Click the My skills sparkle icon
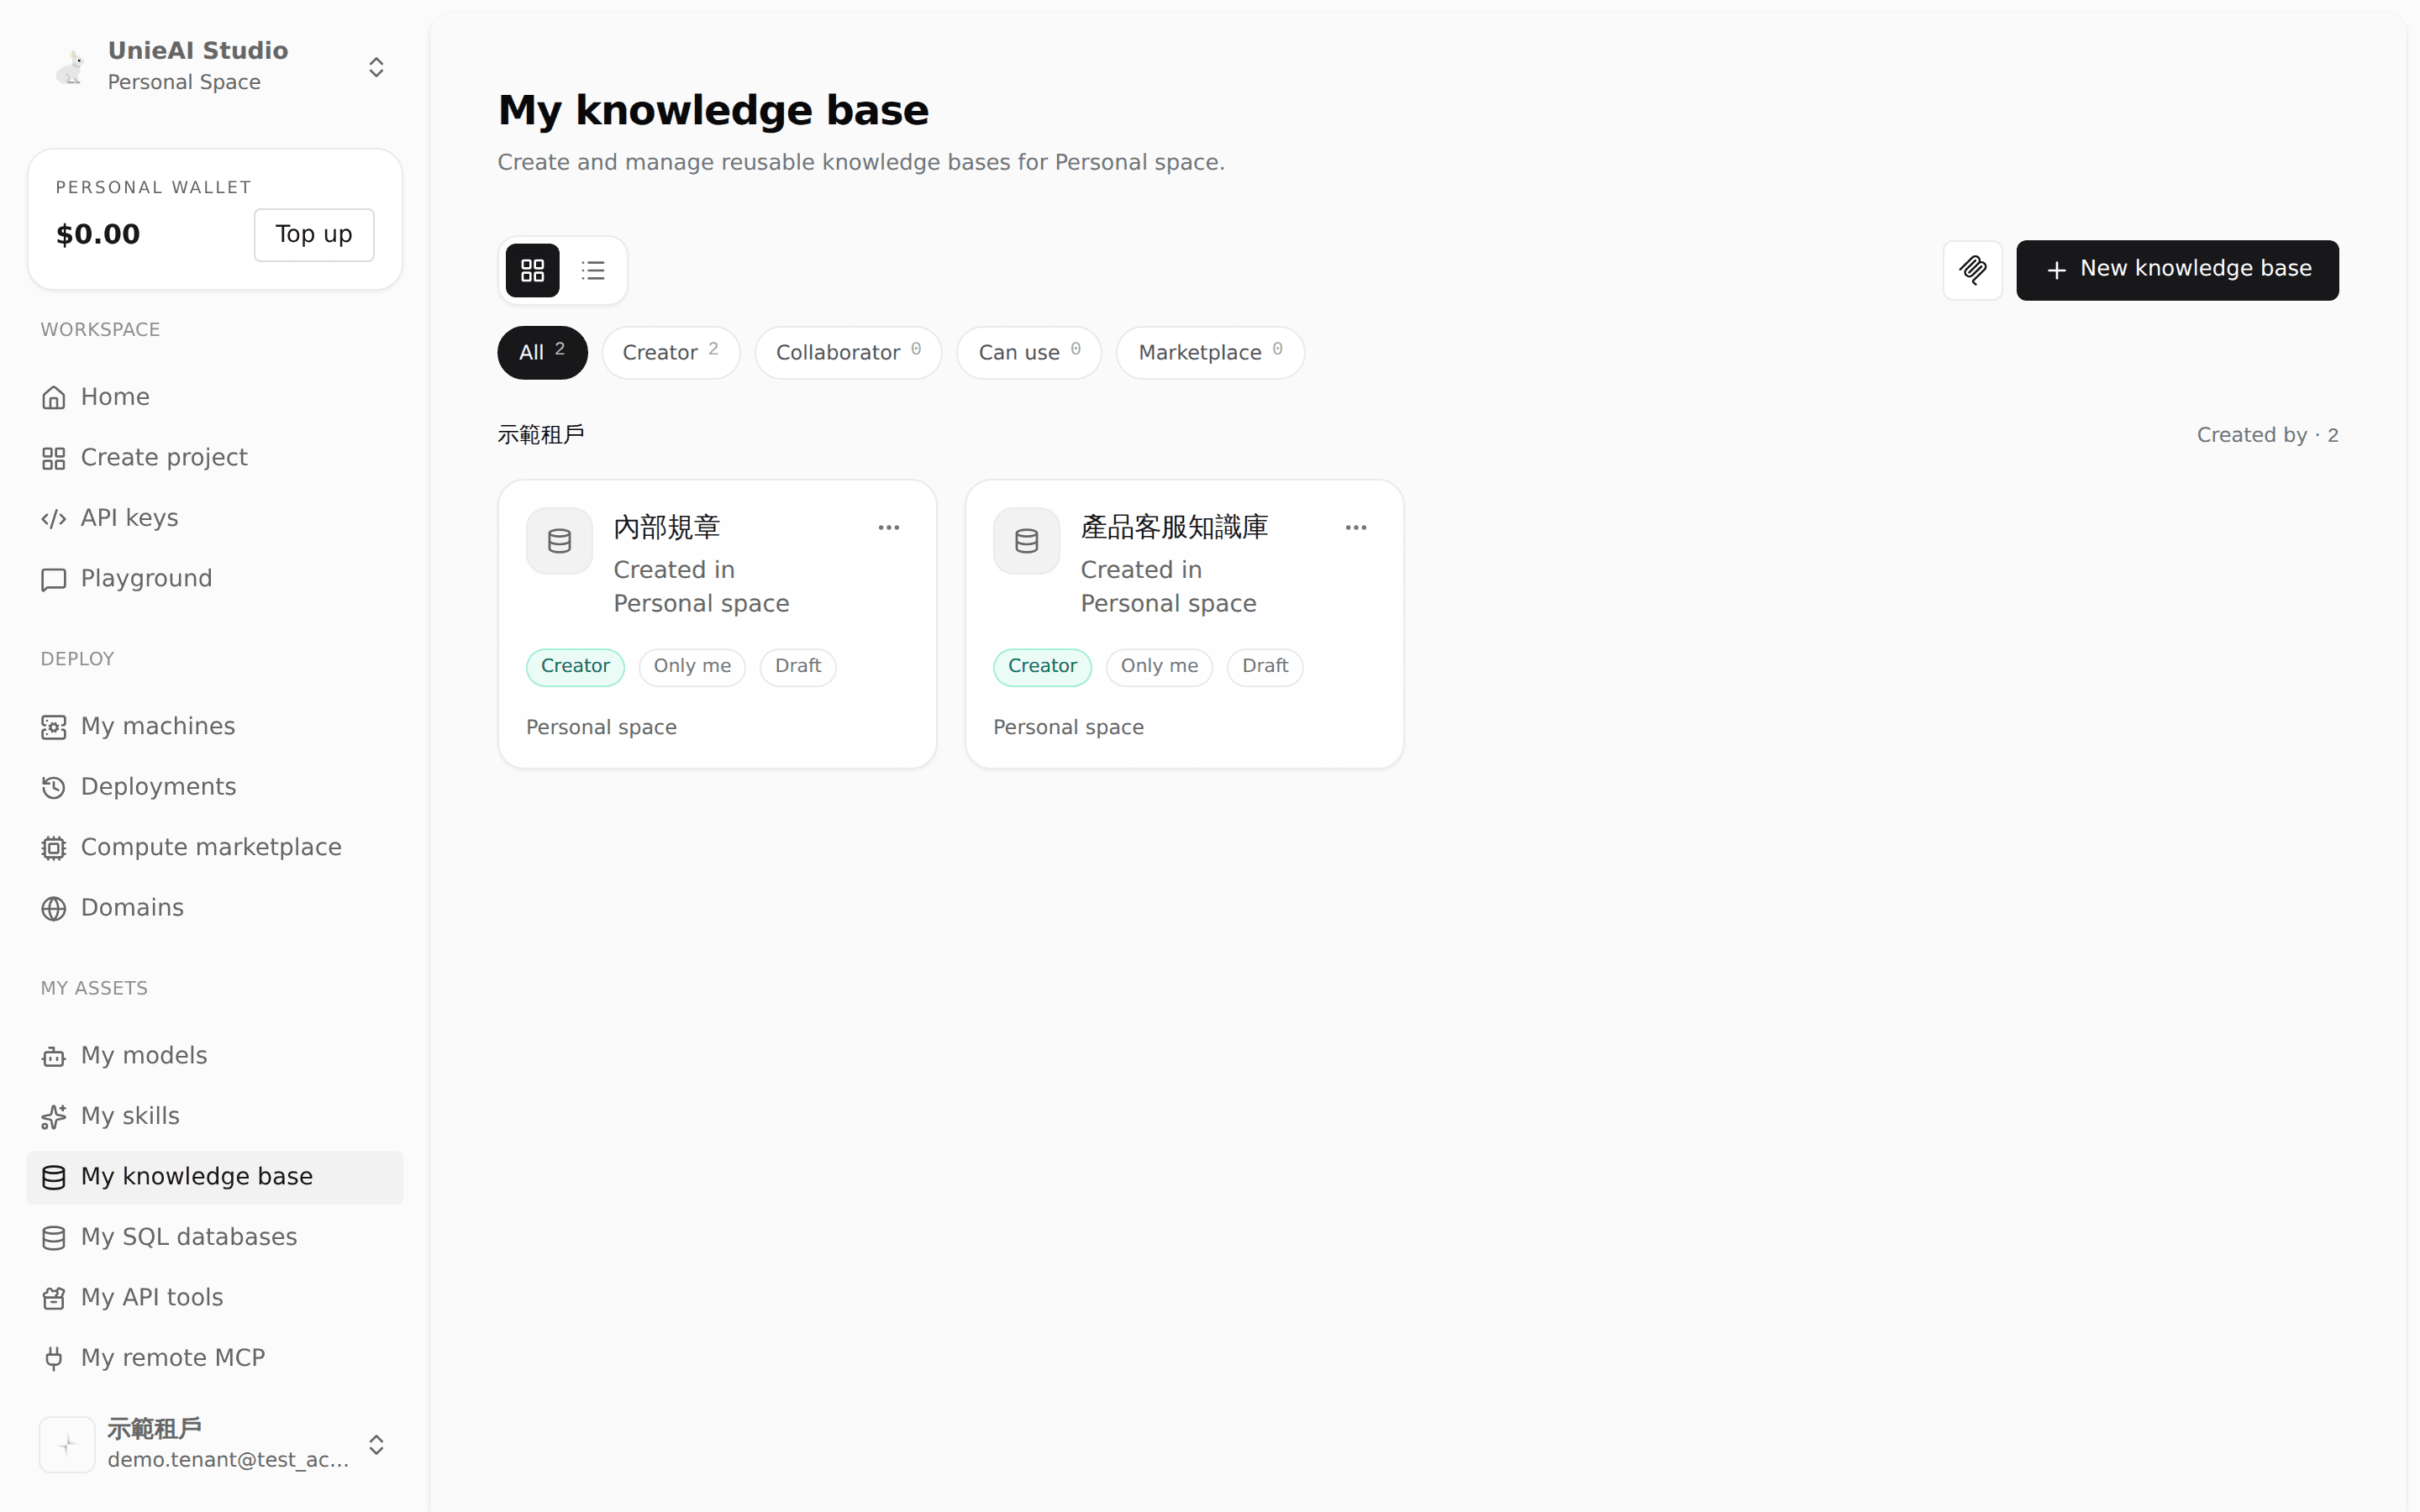This screenshot has height=1512, width=2420. point(54,1116)
